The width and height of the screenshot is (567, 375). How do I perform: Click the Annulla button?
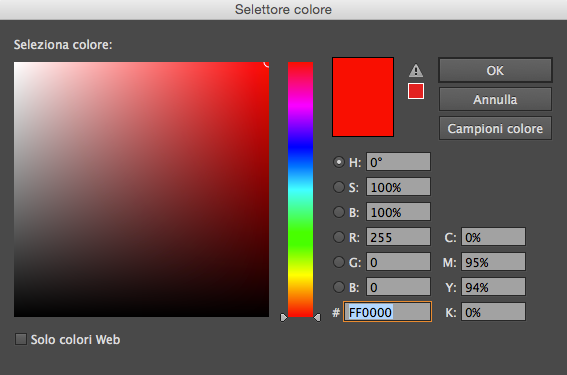tap(495, 99)
